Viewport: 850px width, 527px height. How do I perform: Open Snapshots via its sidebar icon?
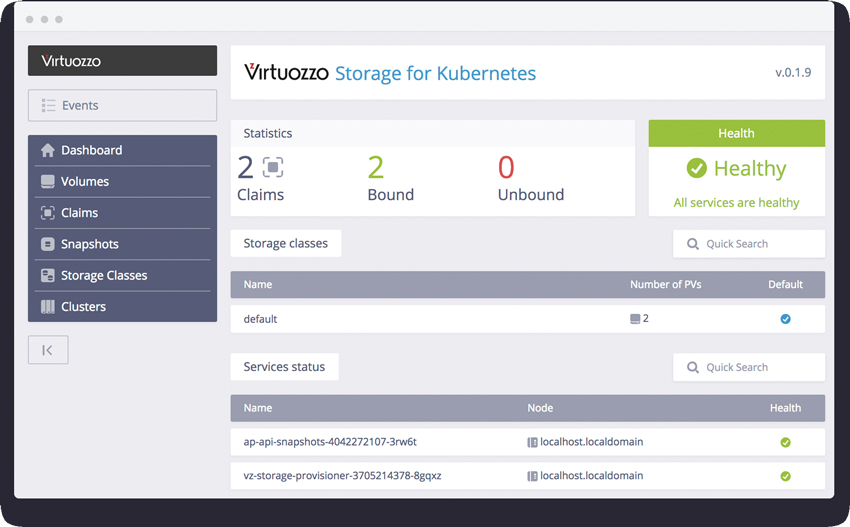[x=48, y=245]
